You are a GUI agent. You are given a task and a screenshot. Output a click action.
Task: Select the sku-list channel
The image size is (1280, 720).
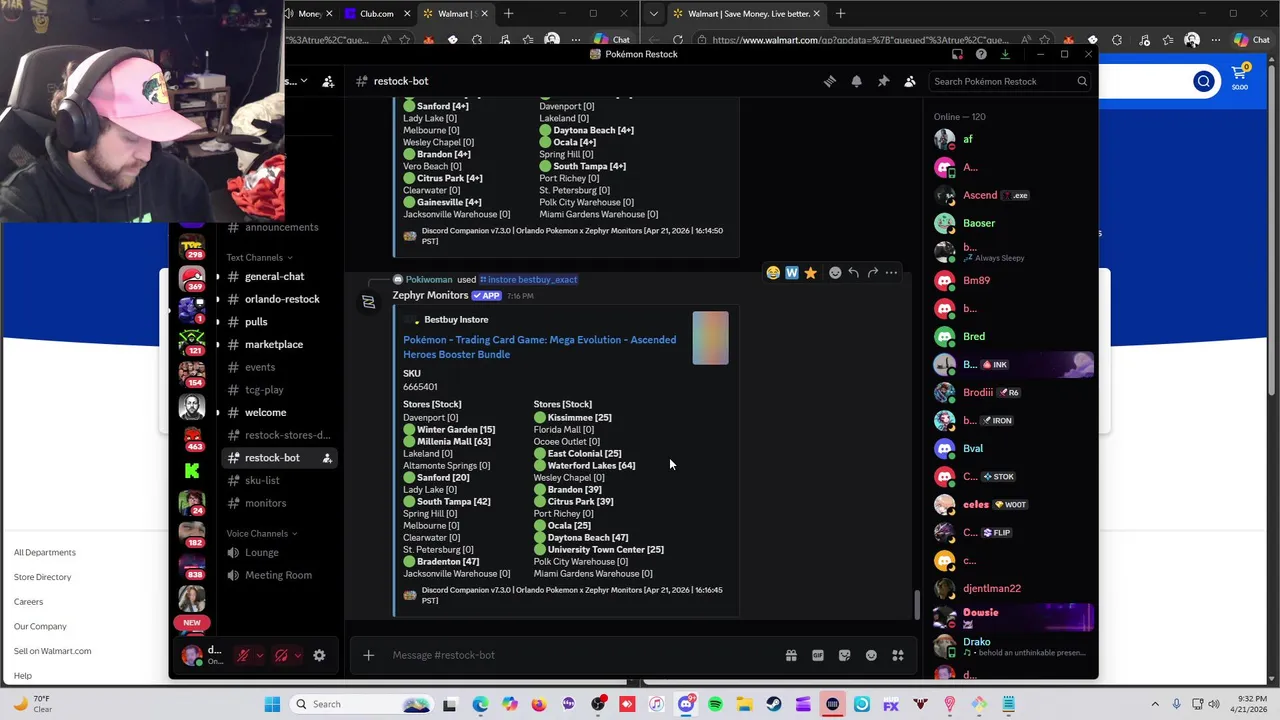262,480
